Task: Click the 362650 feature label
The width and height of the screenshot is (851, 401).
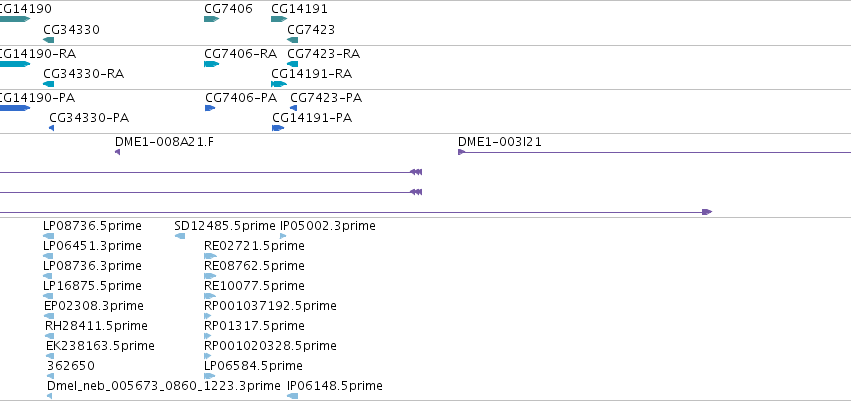Action: tap(71, 366)
